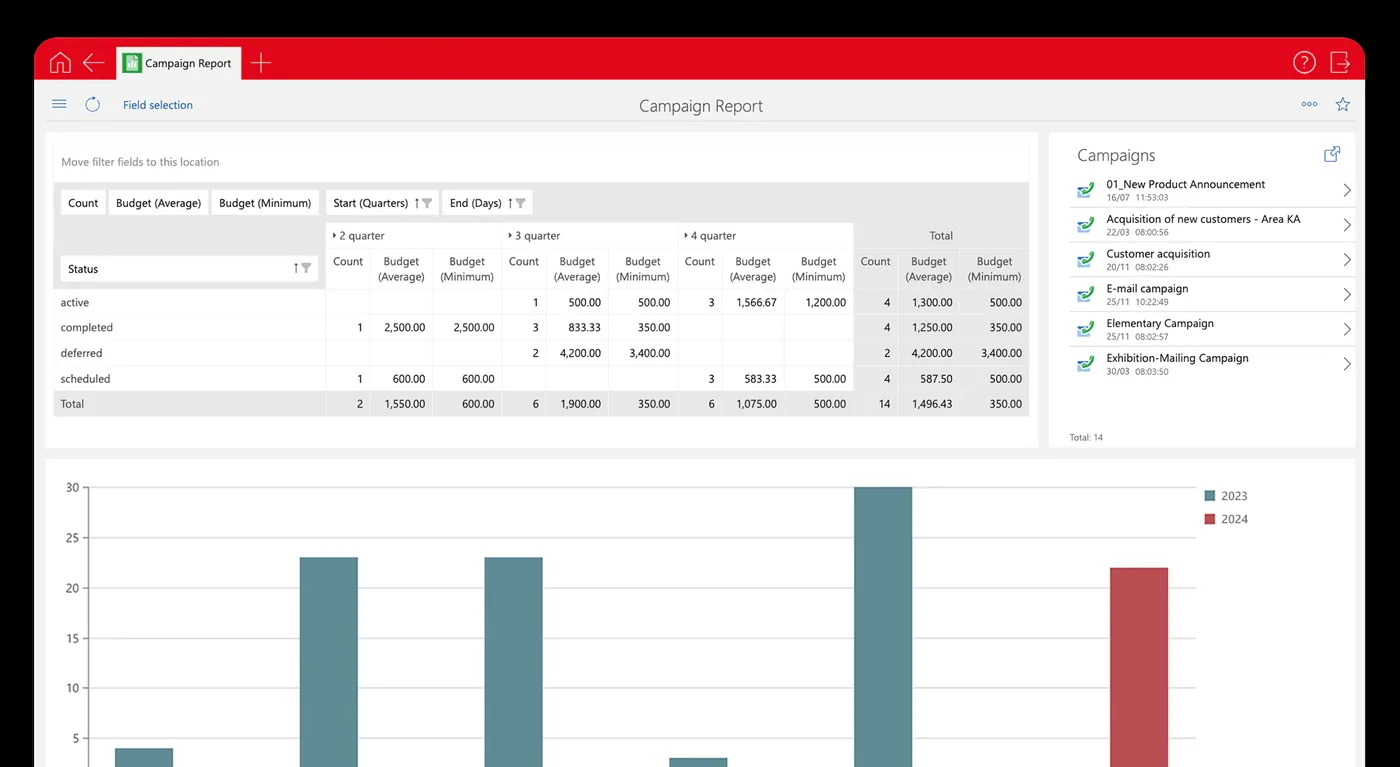Click the filter fields drop area

(540, 162)
